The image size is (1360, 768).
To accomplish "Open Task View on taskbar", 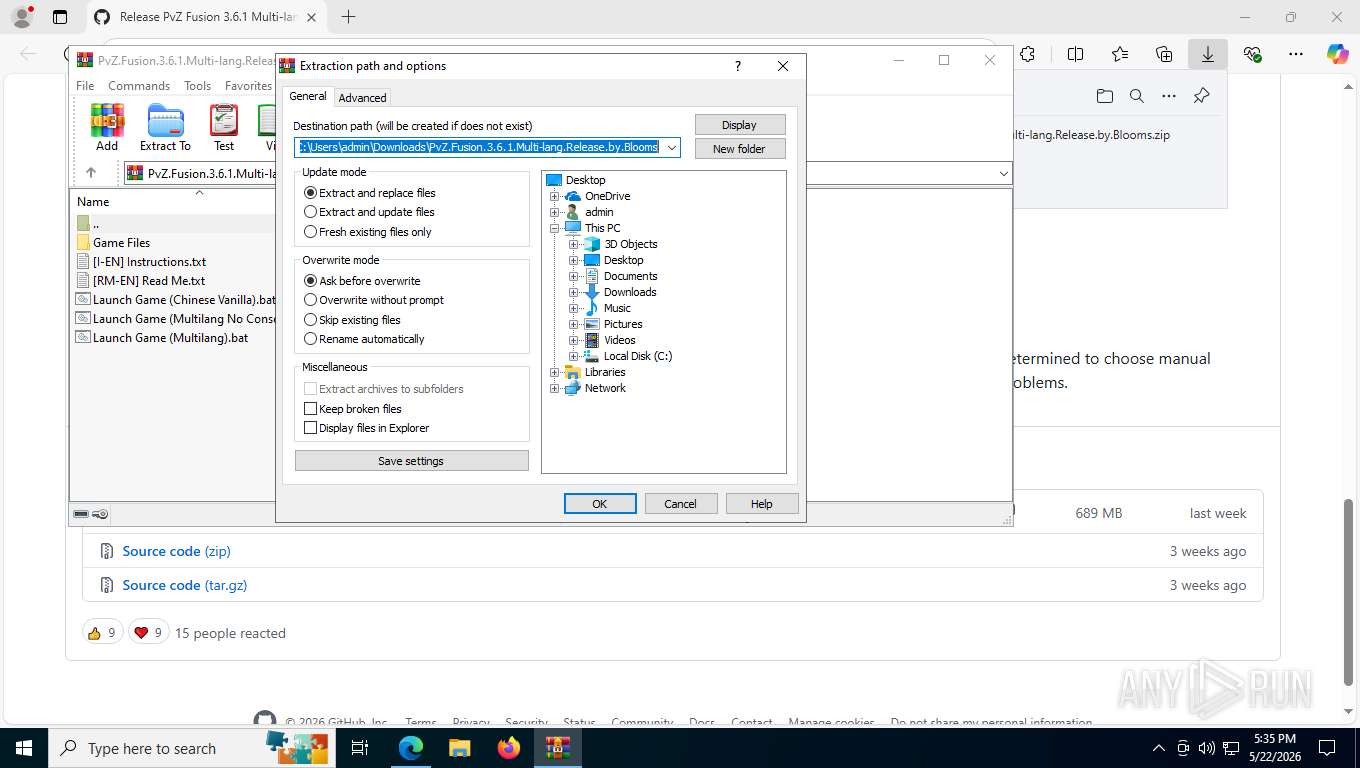I will 360,748.
